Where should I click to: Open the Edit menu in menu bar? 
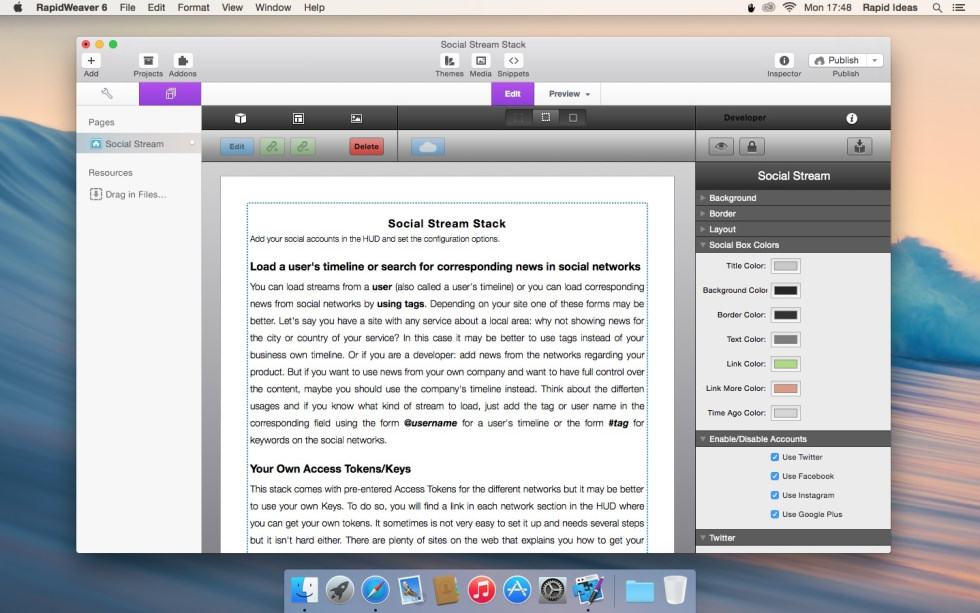click(156, 7)
